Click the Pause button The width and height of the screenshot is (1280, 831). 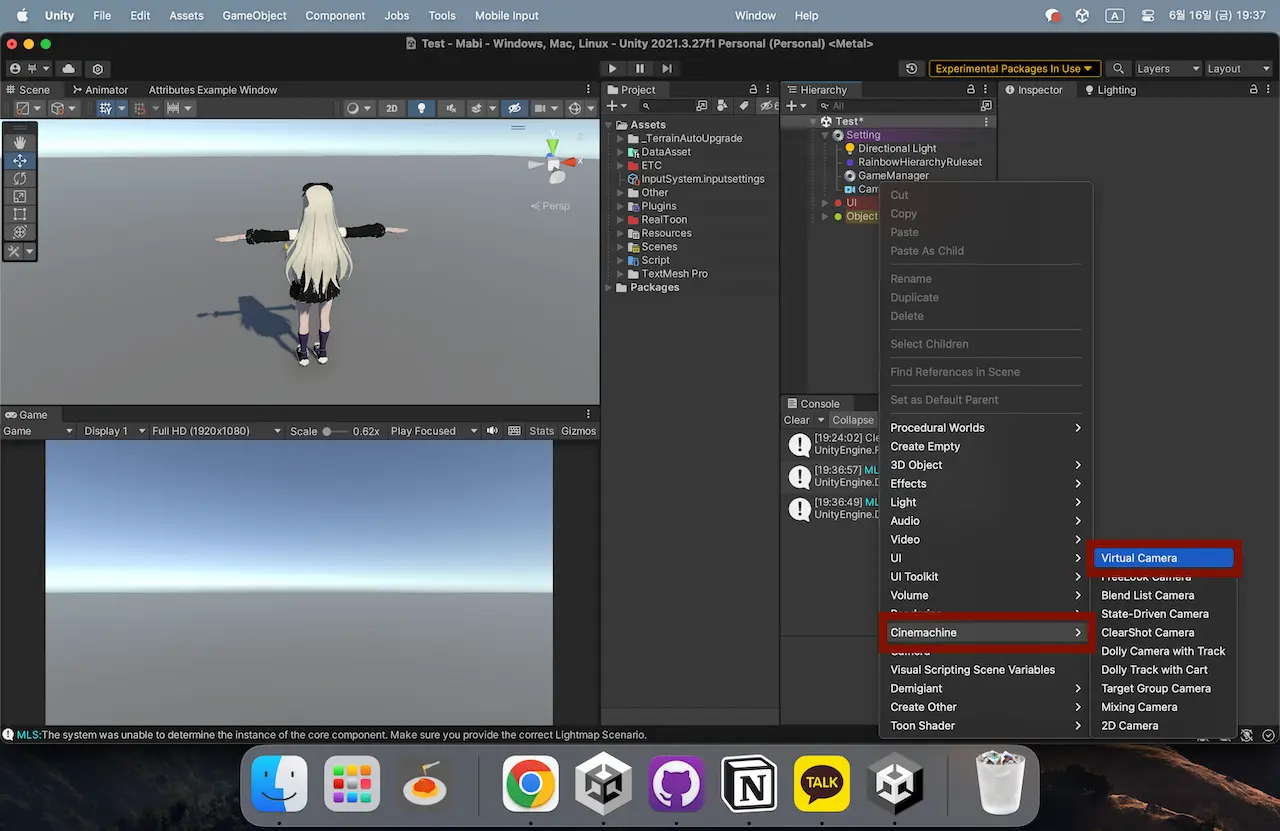point(640,69)
